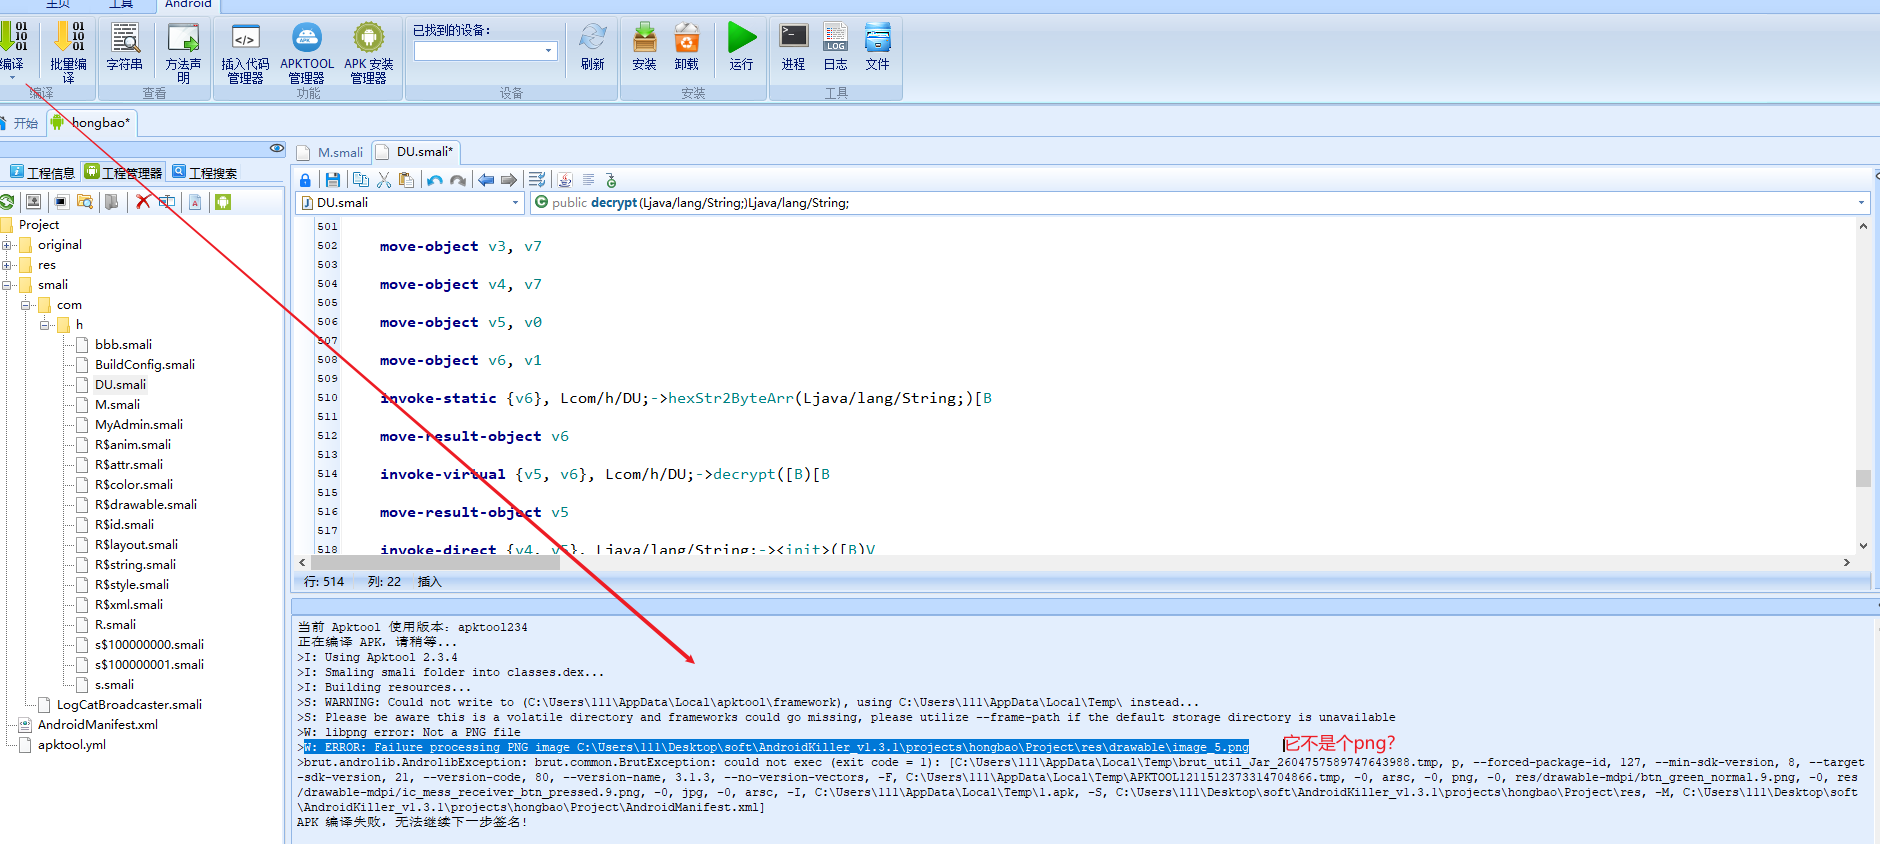Click the 卸载 uninstall icon
Image resolution: width=1880 pixels, height=844 pixels.
coord(687,47)
